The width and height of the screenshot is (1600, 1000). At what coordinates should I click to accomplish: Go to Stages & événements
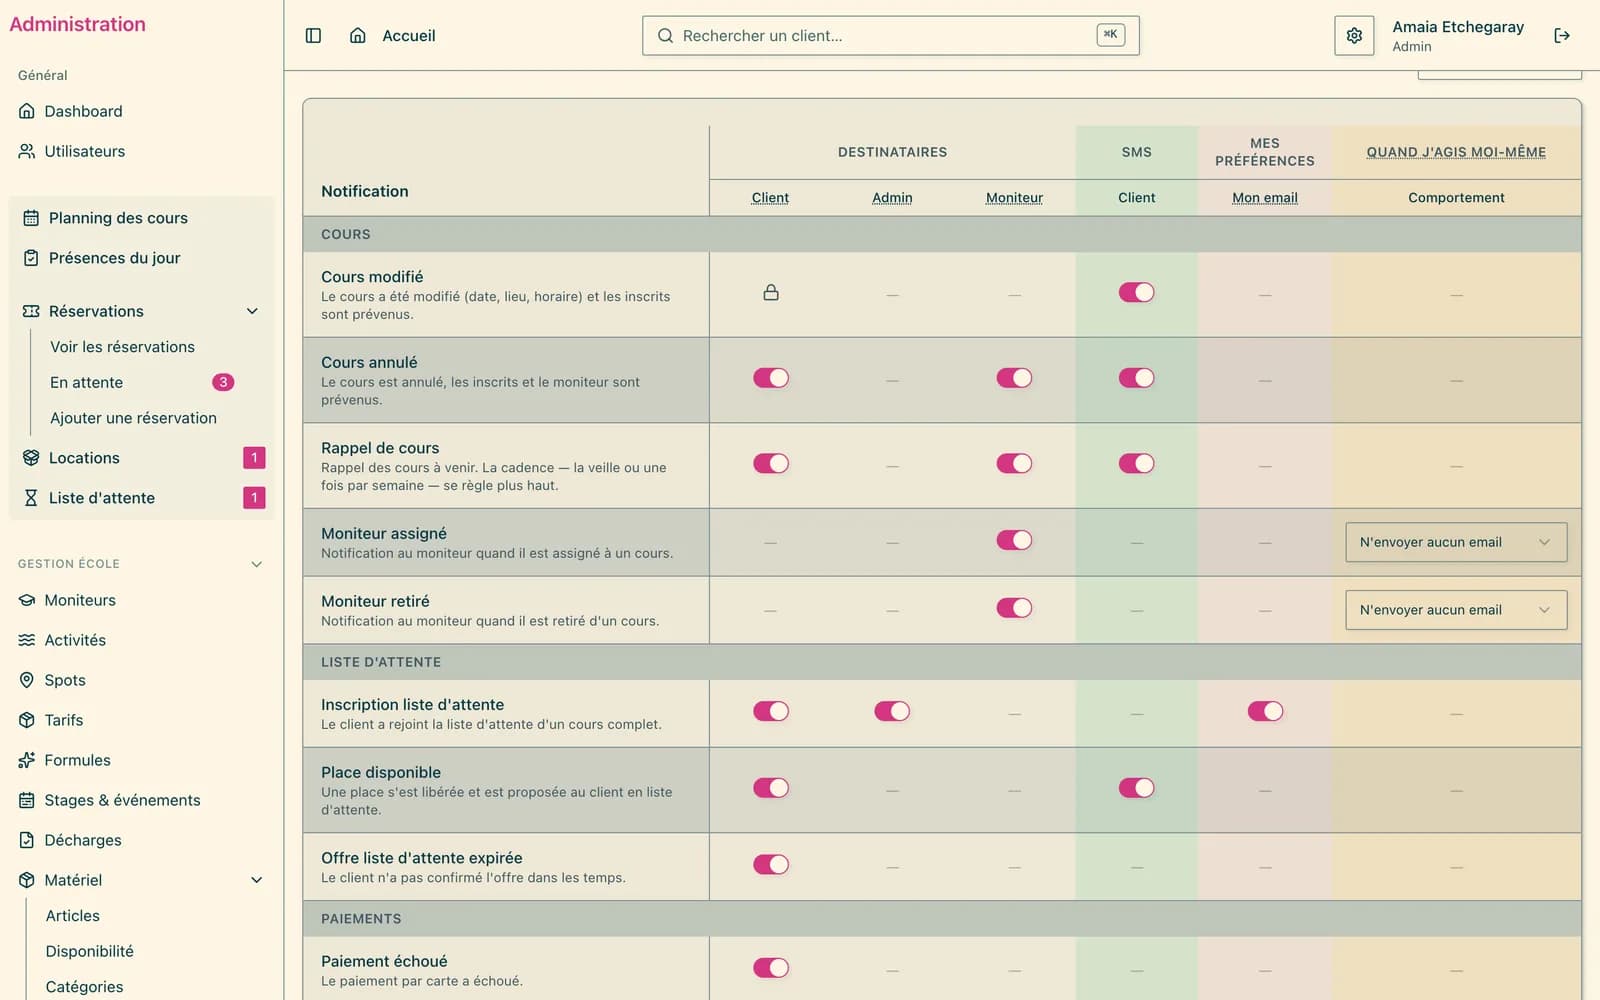(x=122, y=800)
